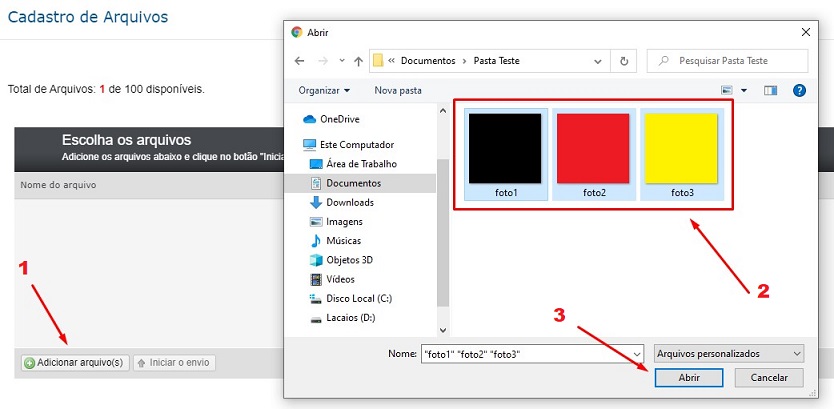Select the yellow foto3 thumbnail
834x409 pixels.
(x=682, y=154)
